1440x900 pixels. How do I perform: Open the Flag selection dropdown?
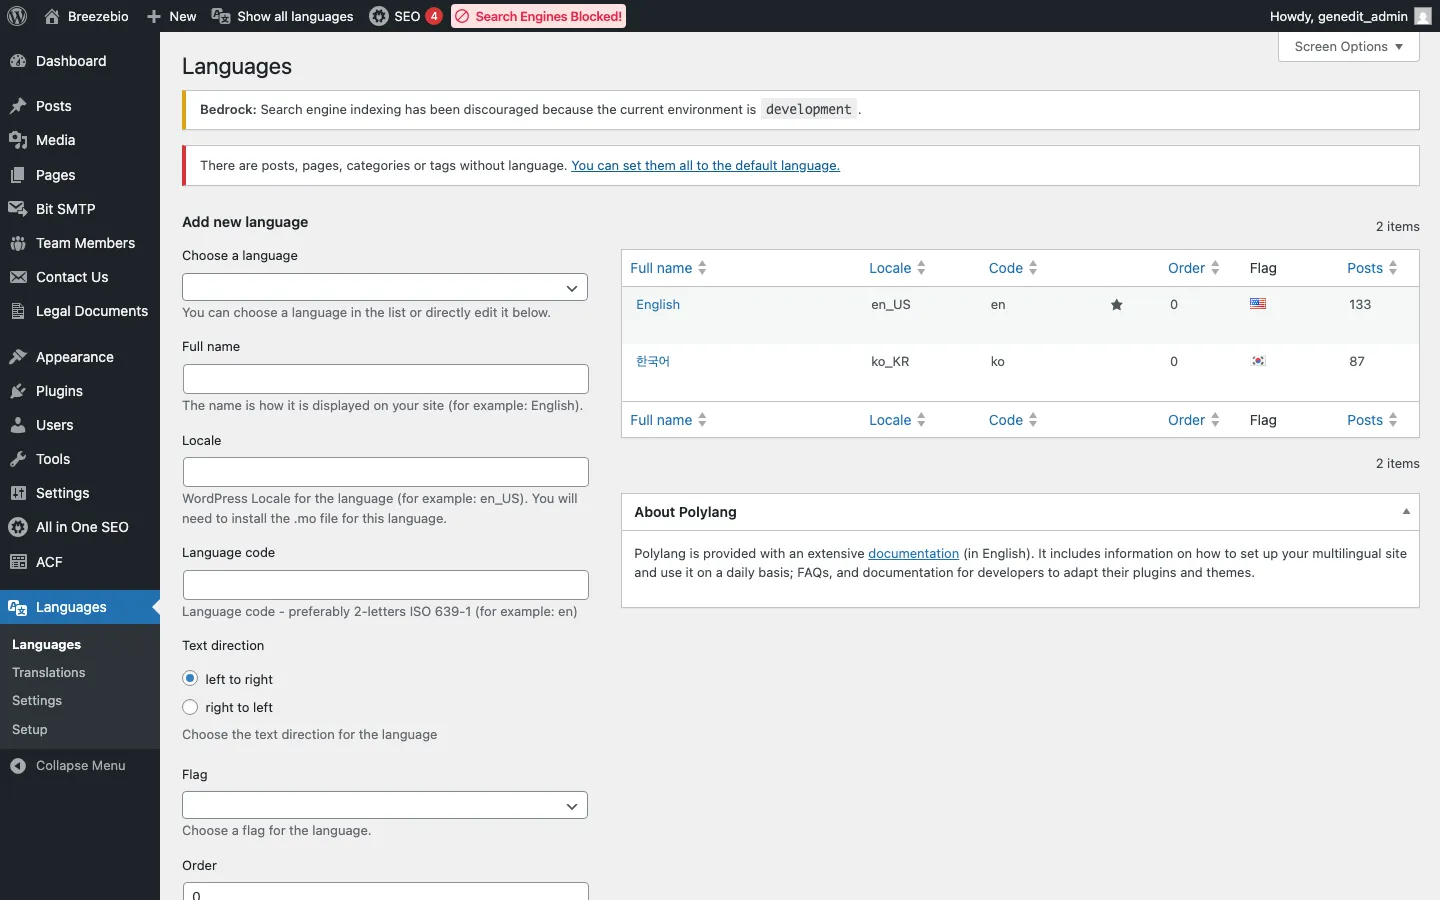point(385,806)
